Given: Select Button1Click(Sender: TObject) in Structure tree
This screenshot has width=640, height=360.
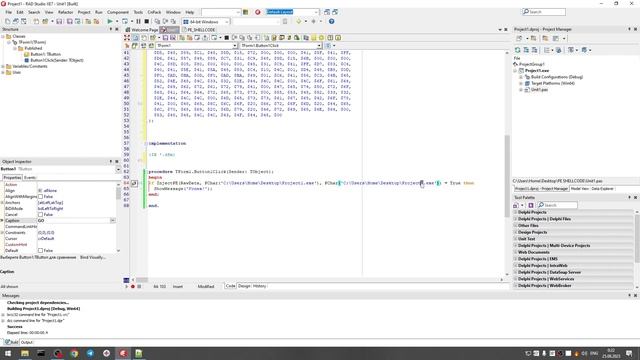Looking at the screenshot, I should (x=57, y=60).
